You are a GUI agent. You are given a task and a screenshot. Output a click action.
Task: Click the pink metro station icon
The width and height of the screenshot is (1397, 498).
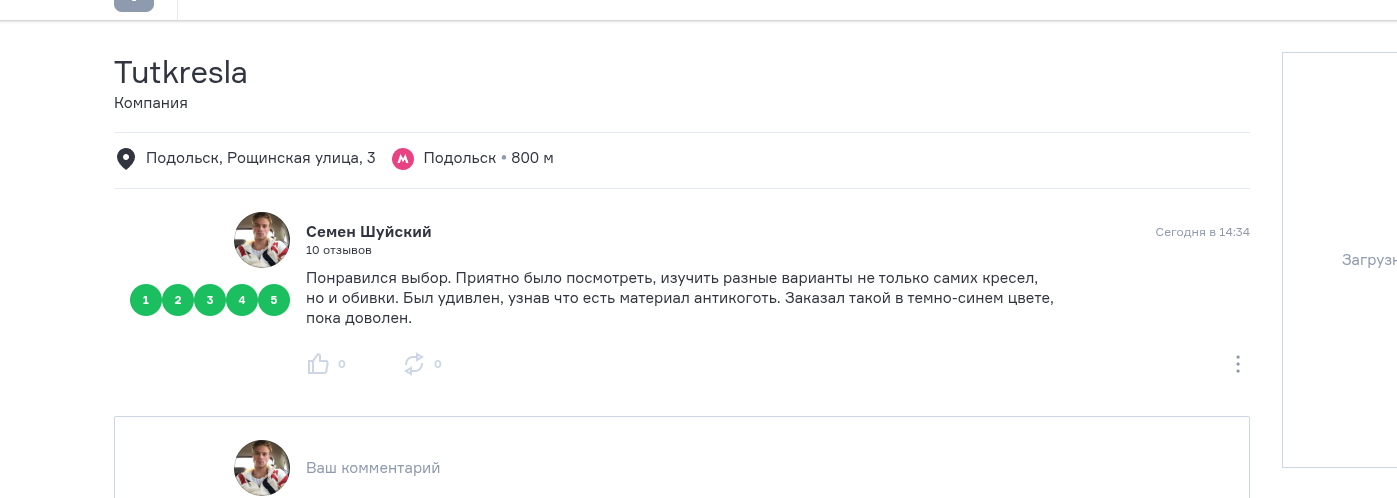click(x=403, y=158)
